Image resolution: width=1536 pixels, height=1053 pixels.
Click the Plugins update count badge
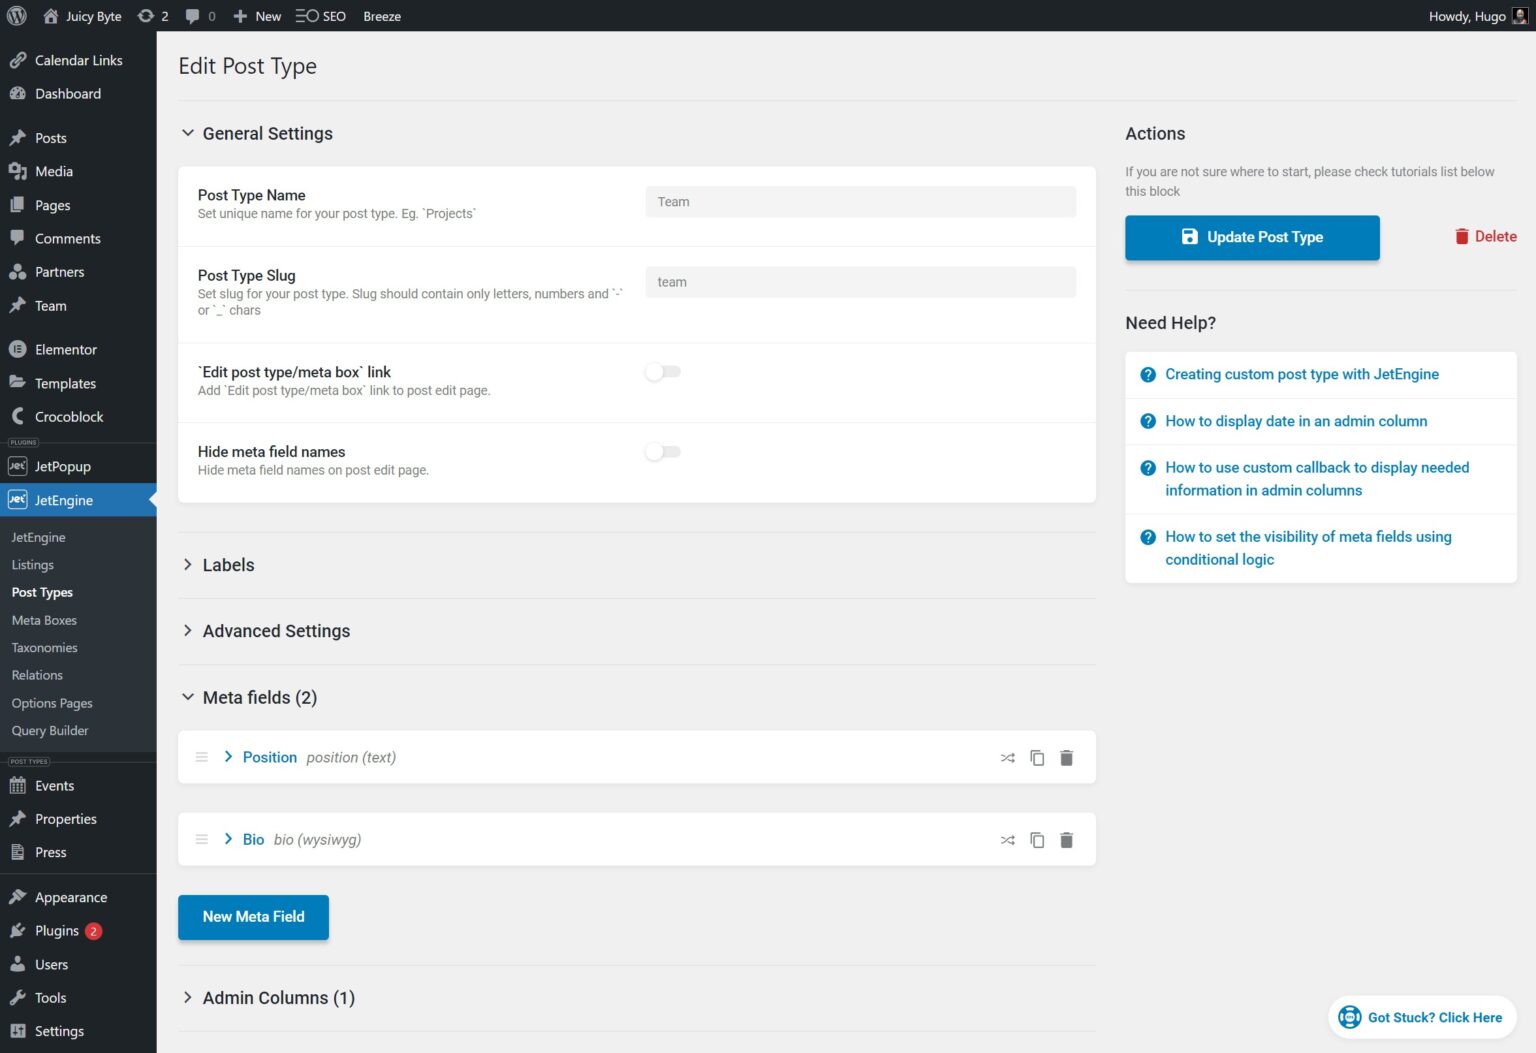(x=93, y=930)
